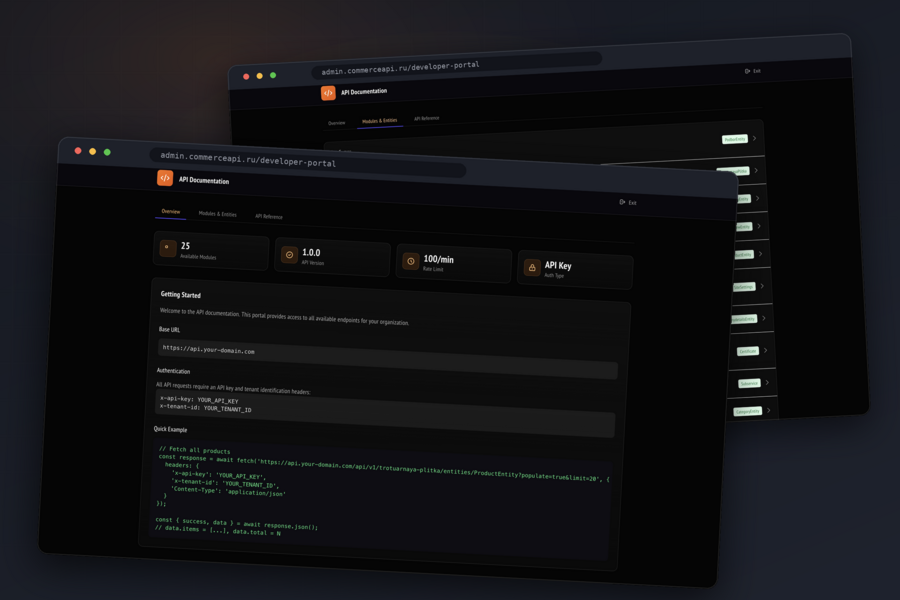Expand the PodborEntity row chevron
The height and width of the screenshot is (600, 900).
click(x=754, y=138)
